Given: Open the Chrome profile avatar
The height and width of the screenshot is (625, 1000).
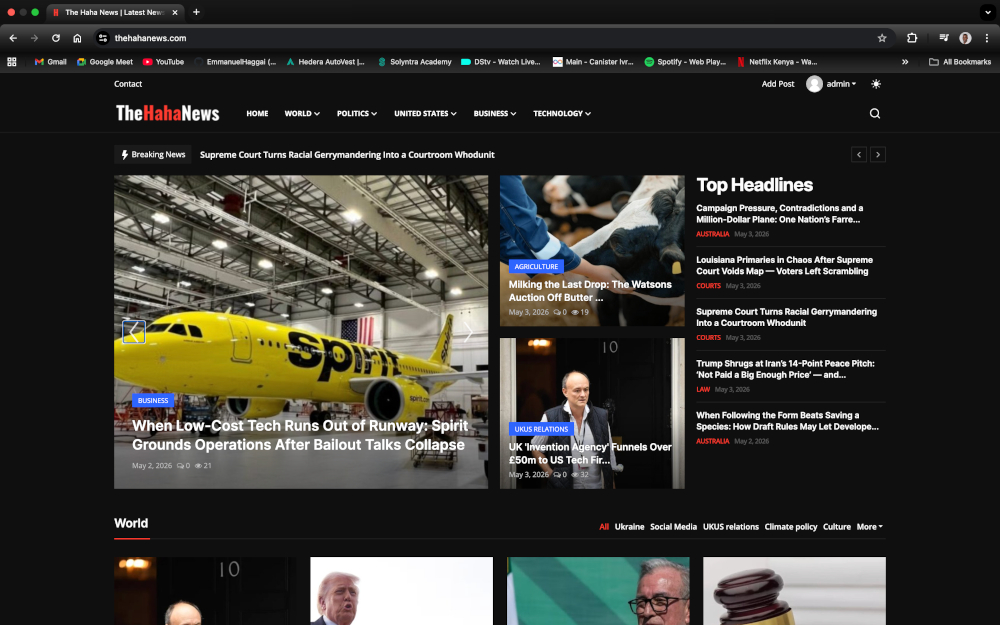Looking at the screenshot, I should point(966,38).
